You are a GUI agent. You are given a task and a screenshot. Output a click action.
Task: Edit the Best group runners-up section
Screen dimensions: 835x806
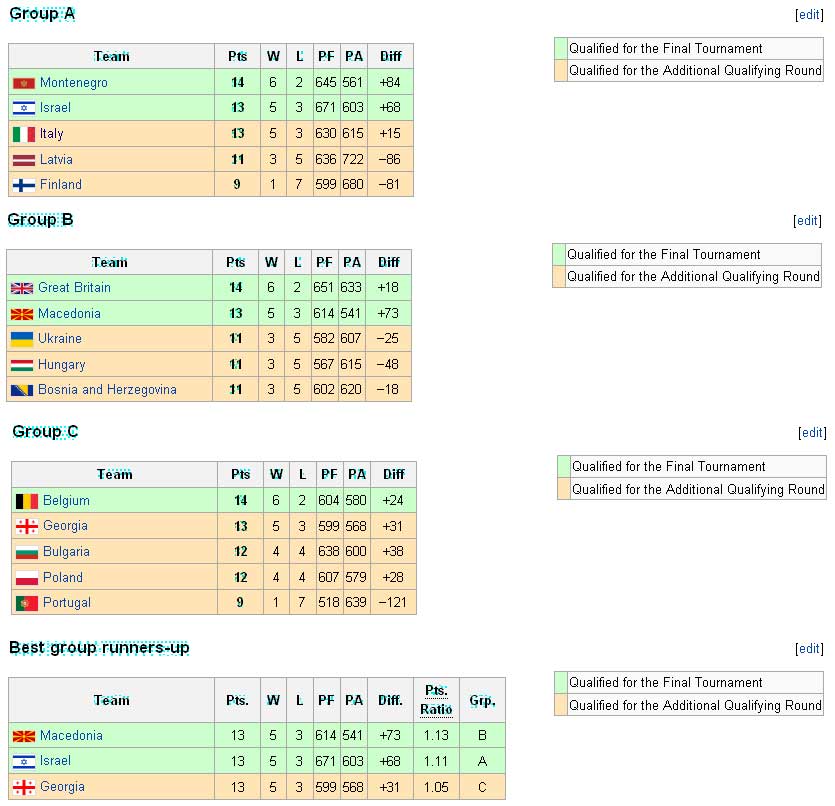pos(809,648)
